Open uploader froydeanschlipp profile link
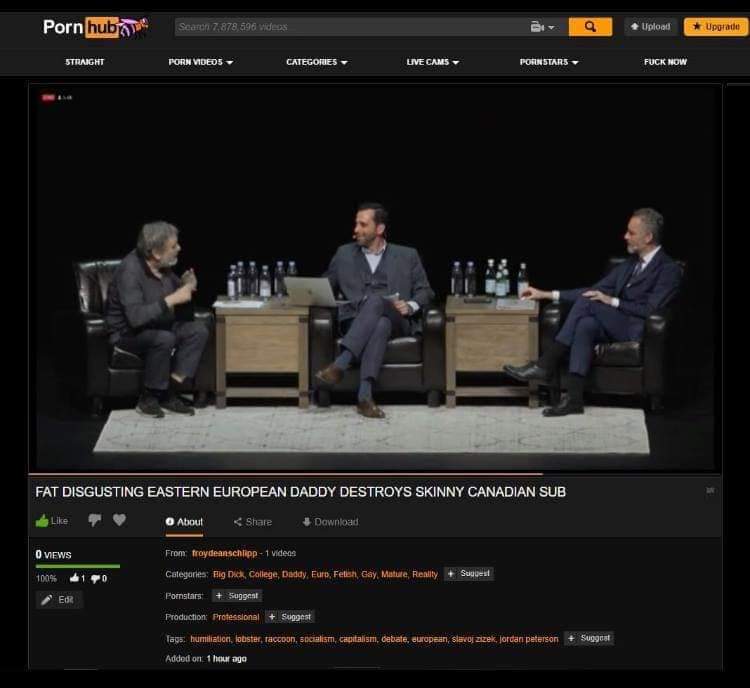Viewport: 750px width, 688px height. [x=224, y=553]
